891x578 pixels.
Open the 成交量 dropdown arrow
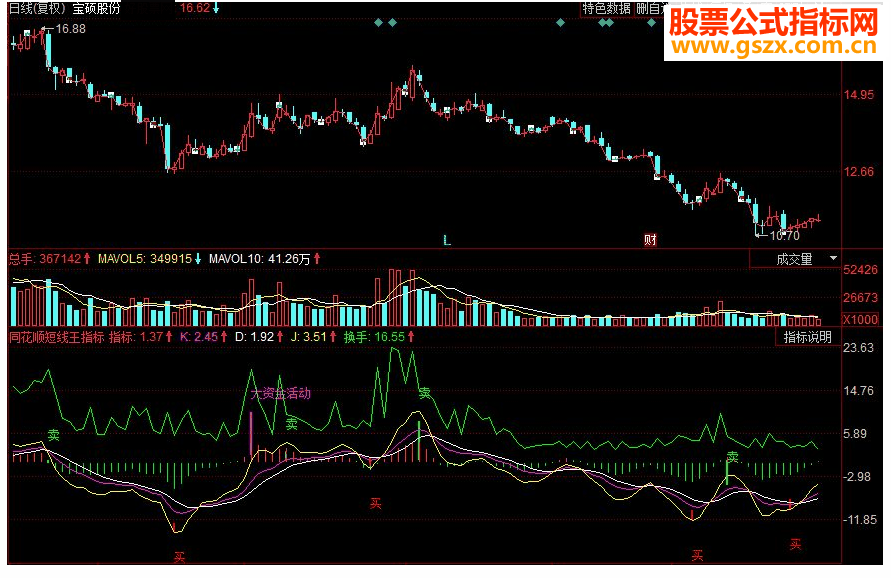tap(833, 259)
